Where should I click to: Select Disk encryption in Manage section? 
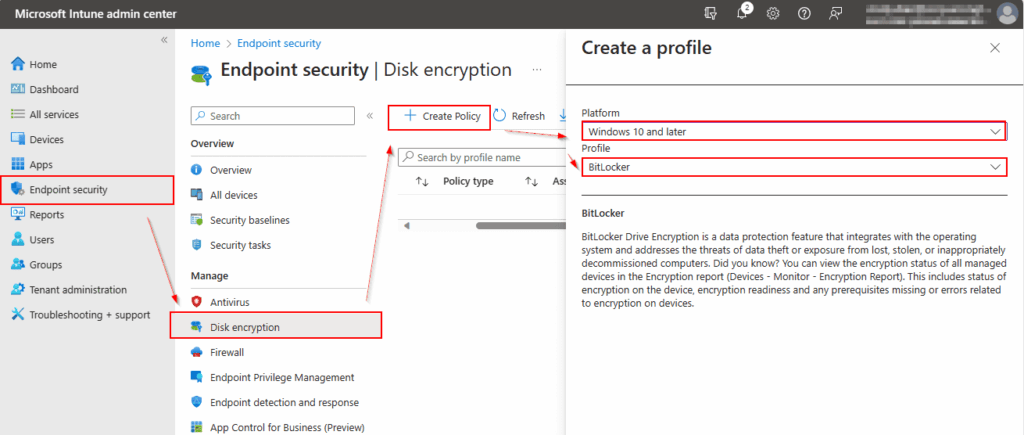pos(244,327)
